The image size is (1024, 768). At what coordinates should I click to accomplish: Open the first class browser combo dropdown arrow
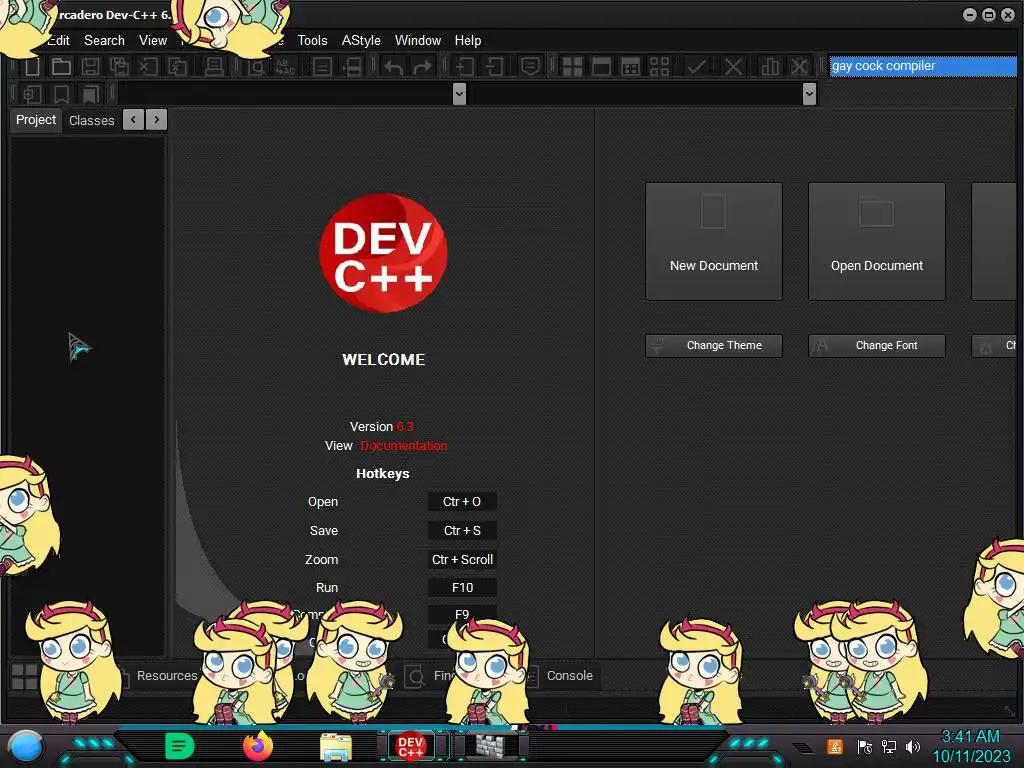[x=459, y=94]
